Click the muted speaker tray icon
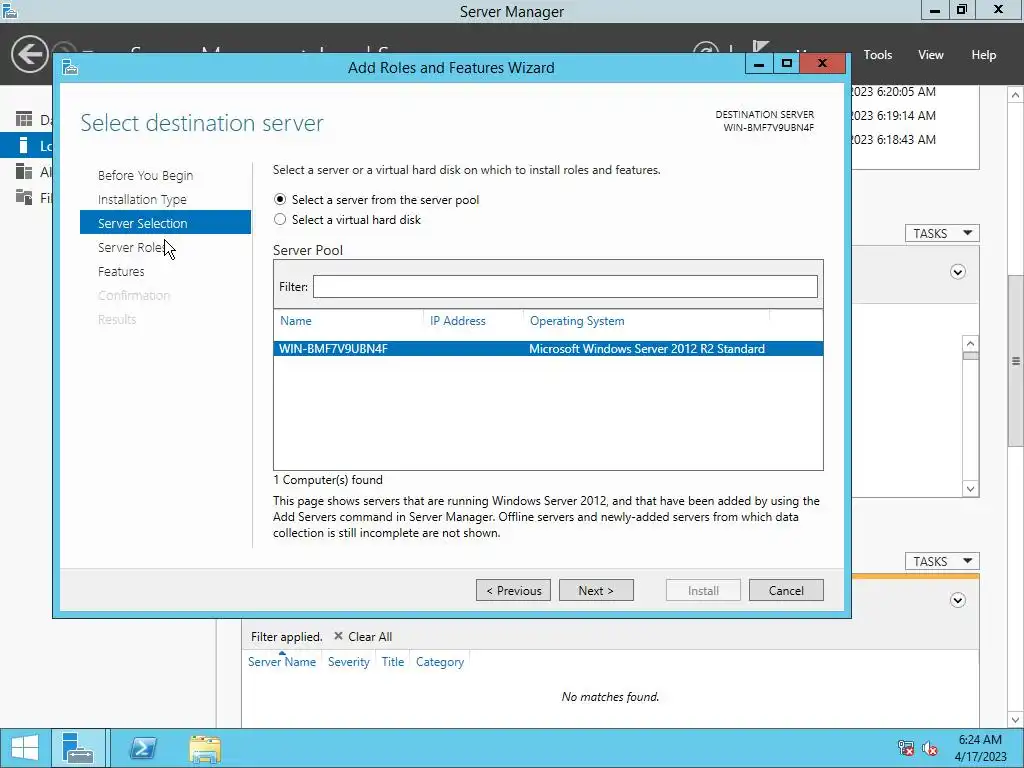 (930, 748)
